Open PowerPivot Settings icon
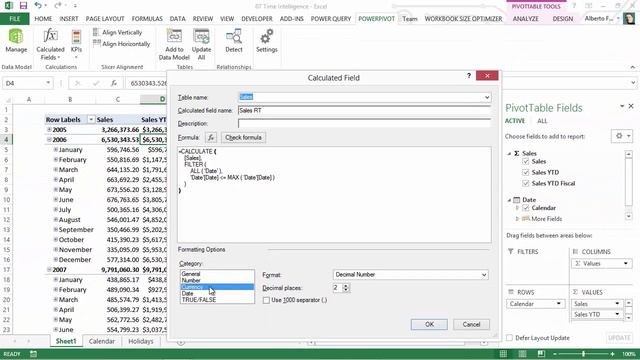This screenshot has height=360, width=640. pyautogui.click(x=267, y=41)
